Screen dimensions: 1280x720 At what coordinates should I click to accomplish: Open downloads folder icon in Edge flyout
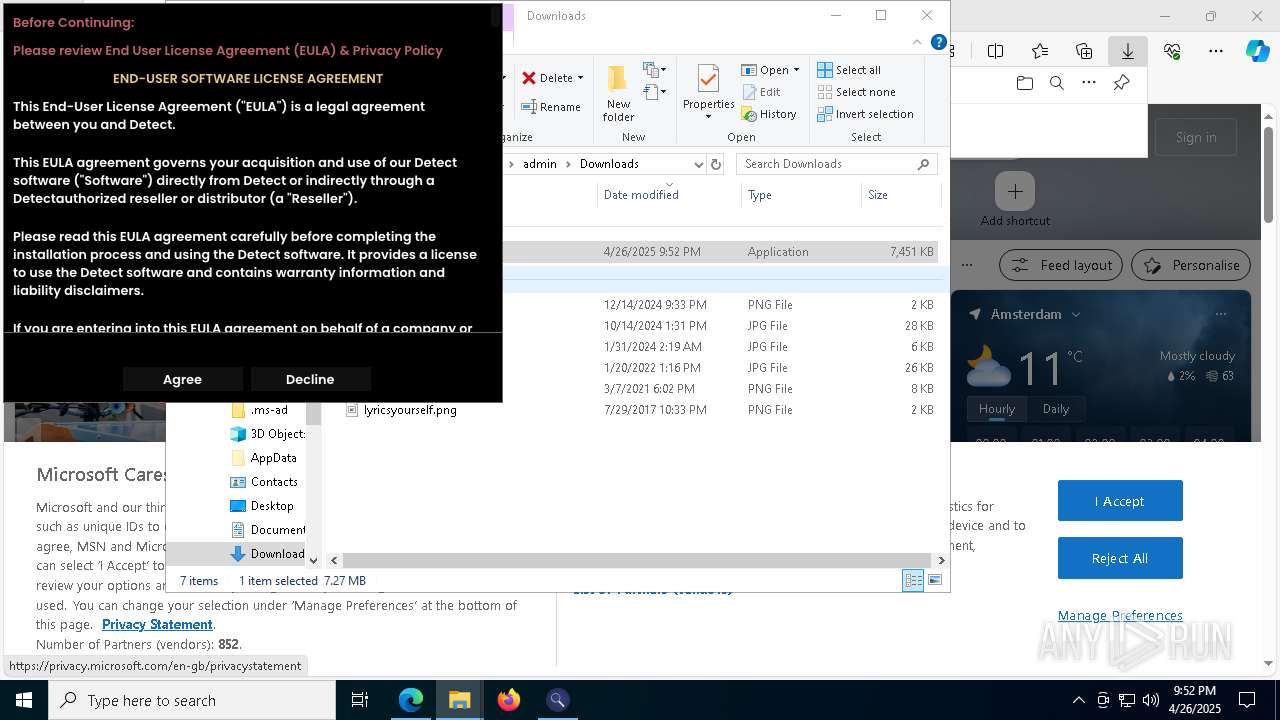pyautogui.click(x=1025, y=83)
